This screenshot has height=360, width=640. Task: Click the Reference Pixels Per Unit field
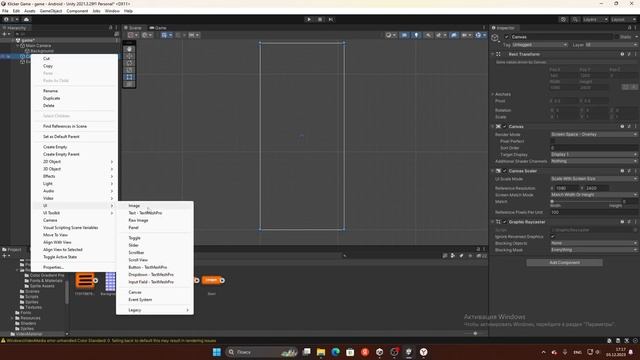click(594, 212)
